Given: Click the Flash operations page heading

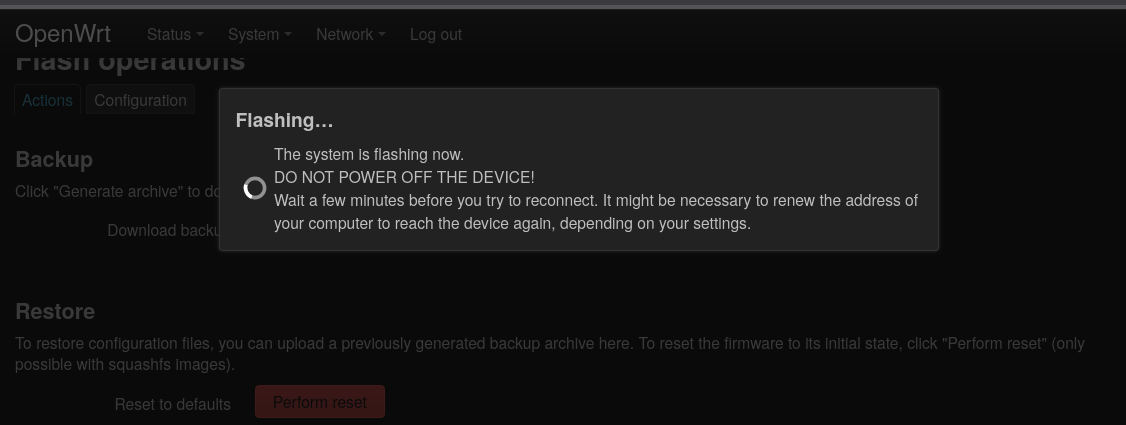Looking at the screenshot, I should [x=130, y=64].
